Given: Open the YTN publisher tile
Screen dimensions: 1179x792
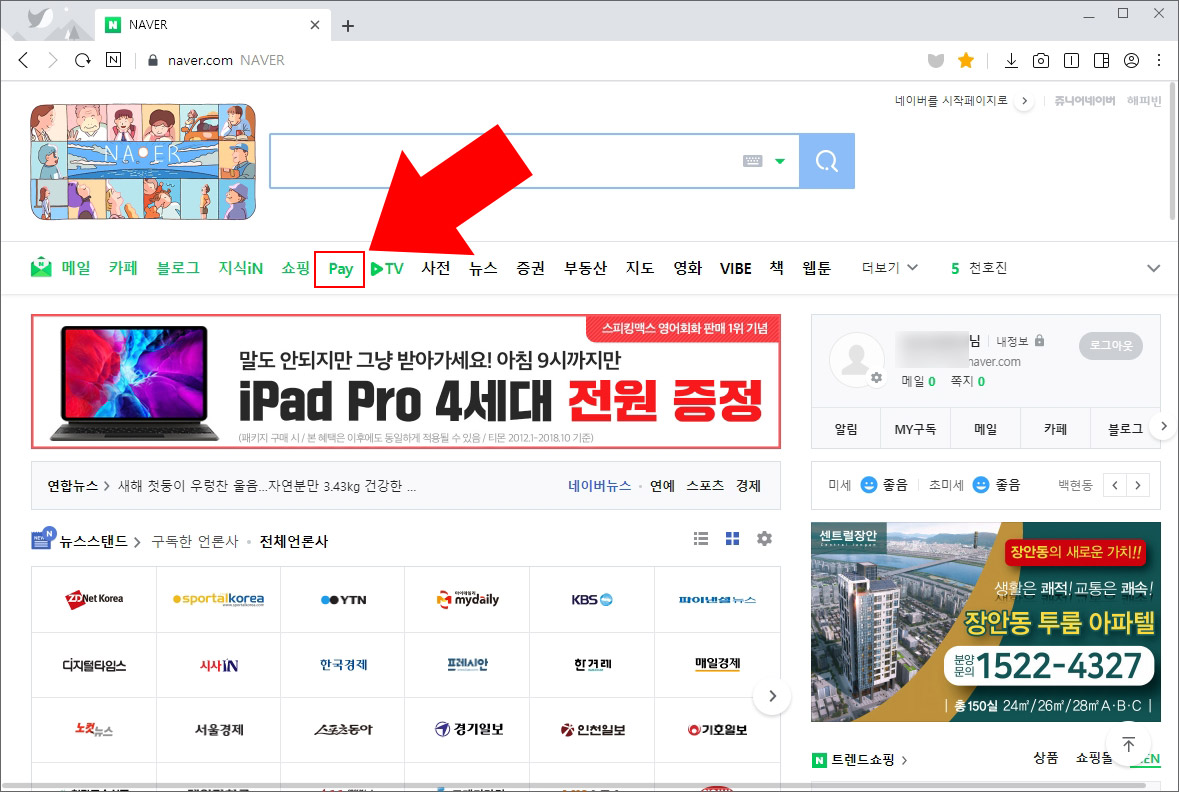Looking at the screenshot, I should pyautogui.click(x=343, y=599).
